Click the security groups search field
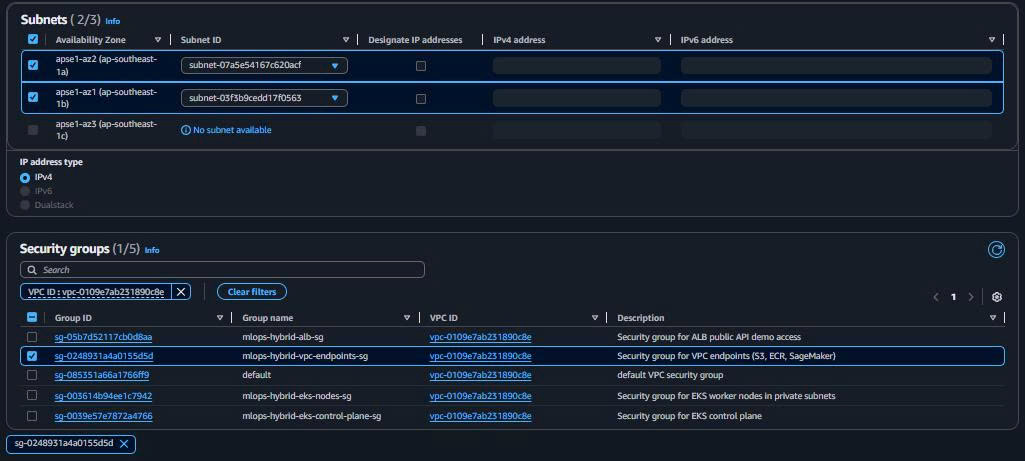The height and width of the screenshot is (461, 1025). [x=222, y=270]
